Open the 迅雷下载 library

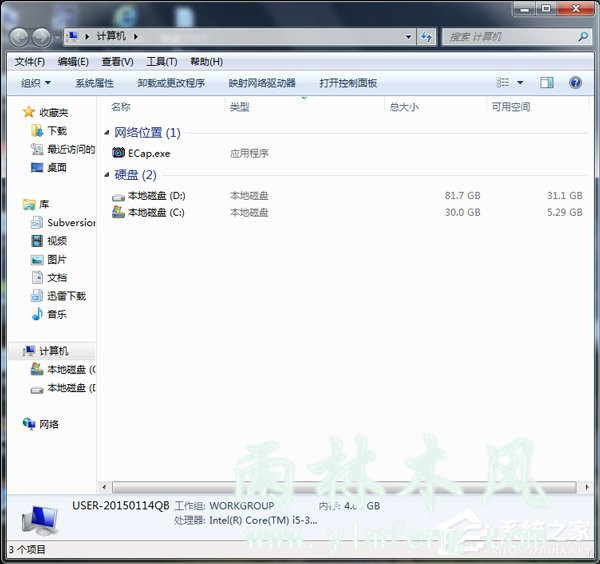point(59,296)
